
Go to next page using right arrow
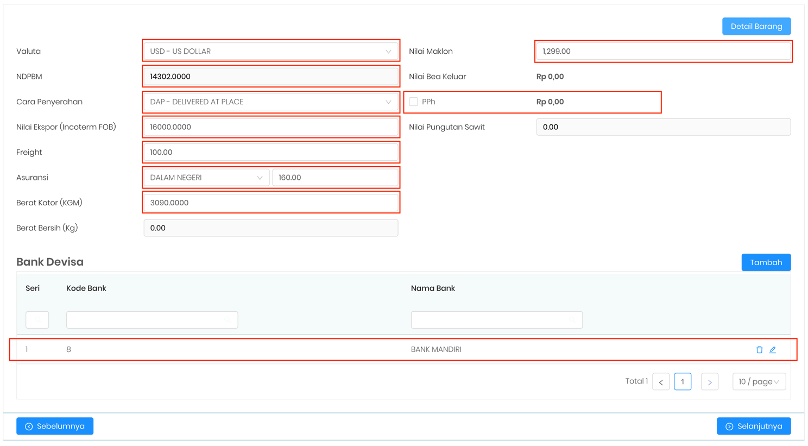(x=709, y=382)
